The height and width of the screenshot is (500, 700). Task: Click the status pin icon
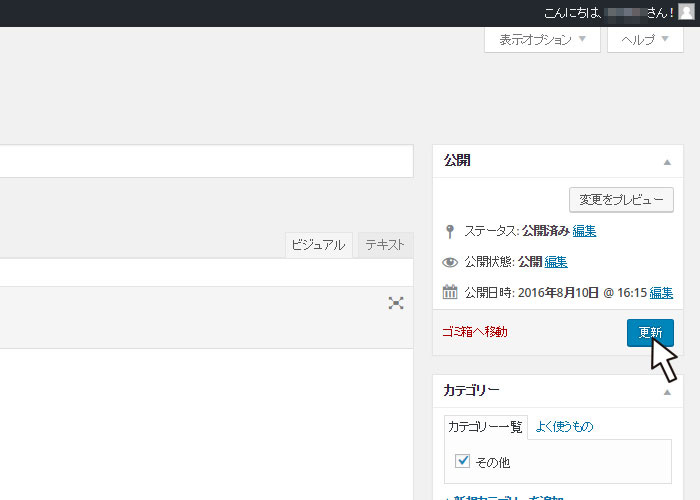[450, 231]
